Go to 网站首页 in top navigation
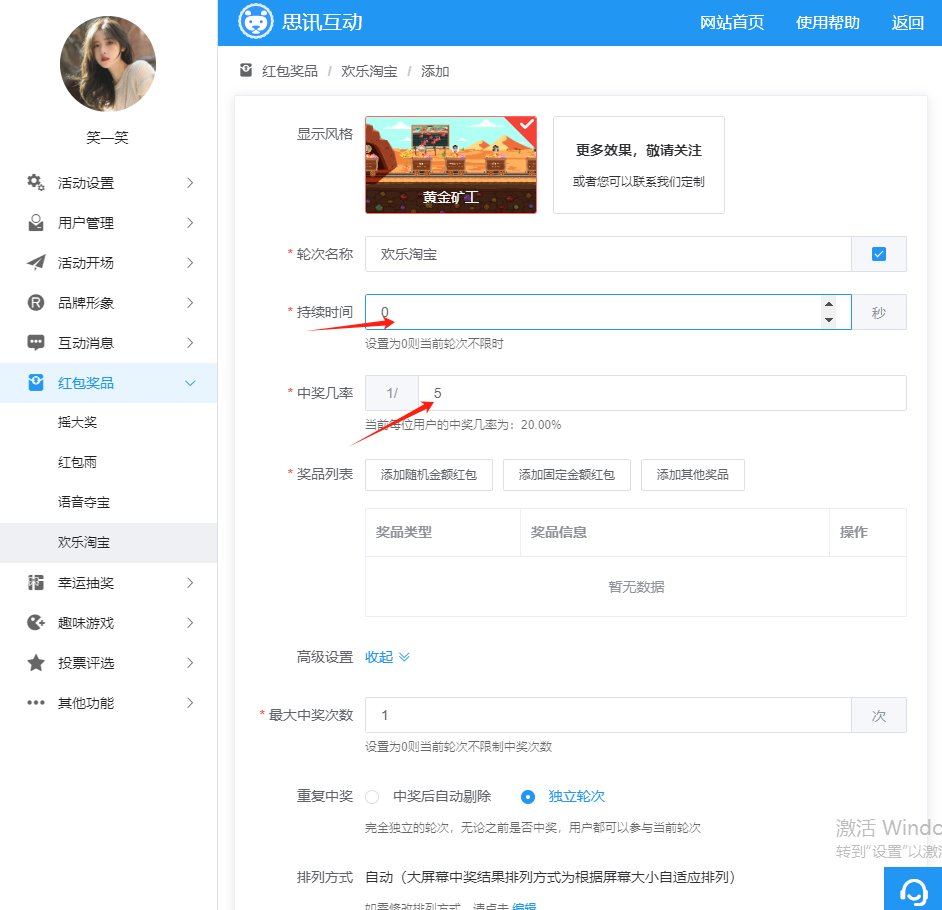Image resolution: width=942 pixels, height=910 pixels. [x=732, y=23]
